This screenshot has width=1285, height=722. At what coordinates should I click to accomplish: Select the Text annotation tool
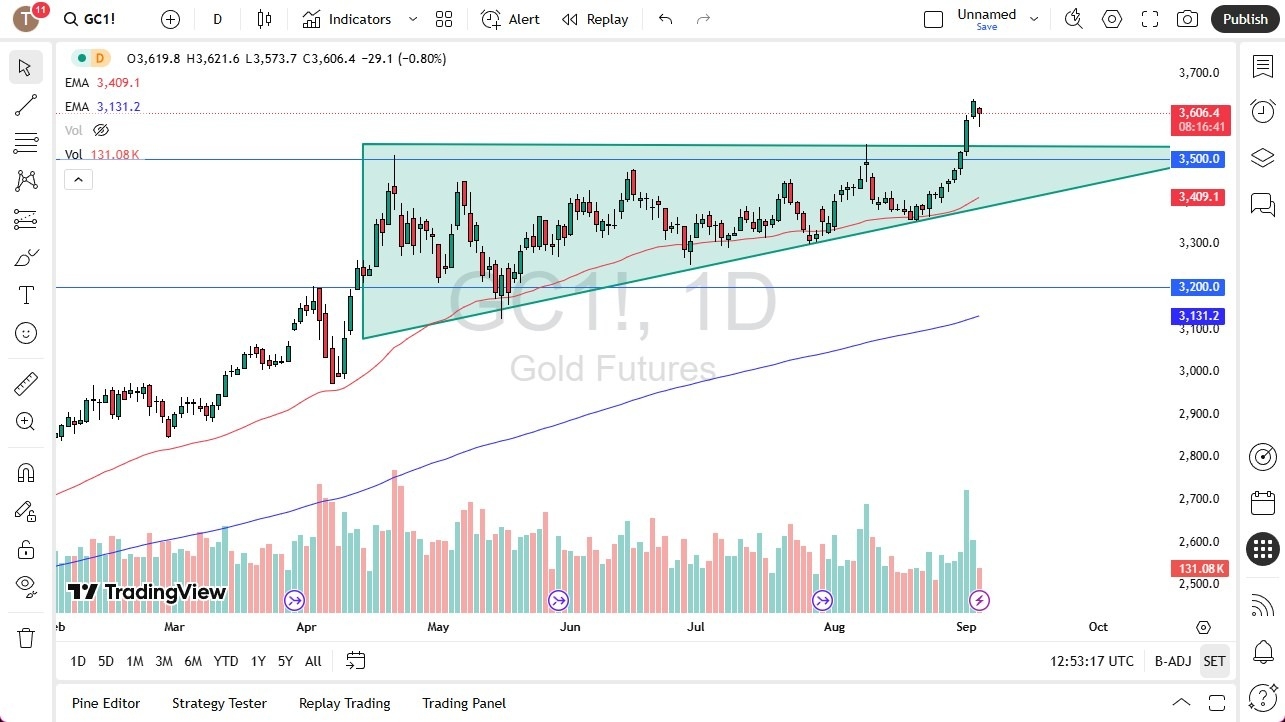25,294
